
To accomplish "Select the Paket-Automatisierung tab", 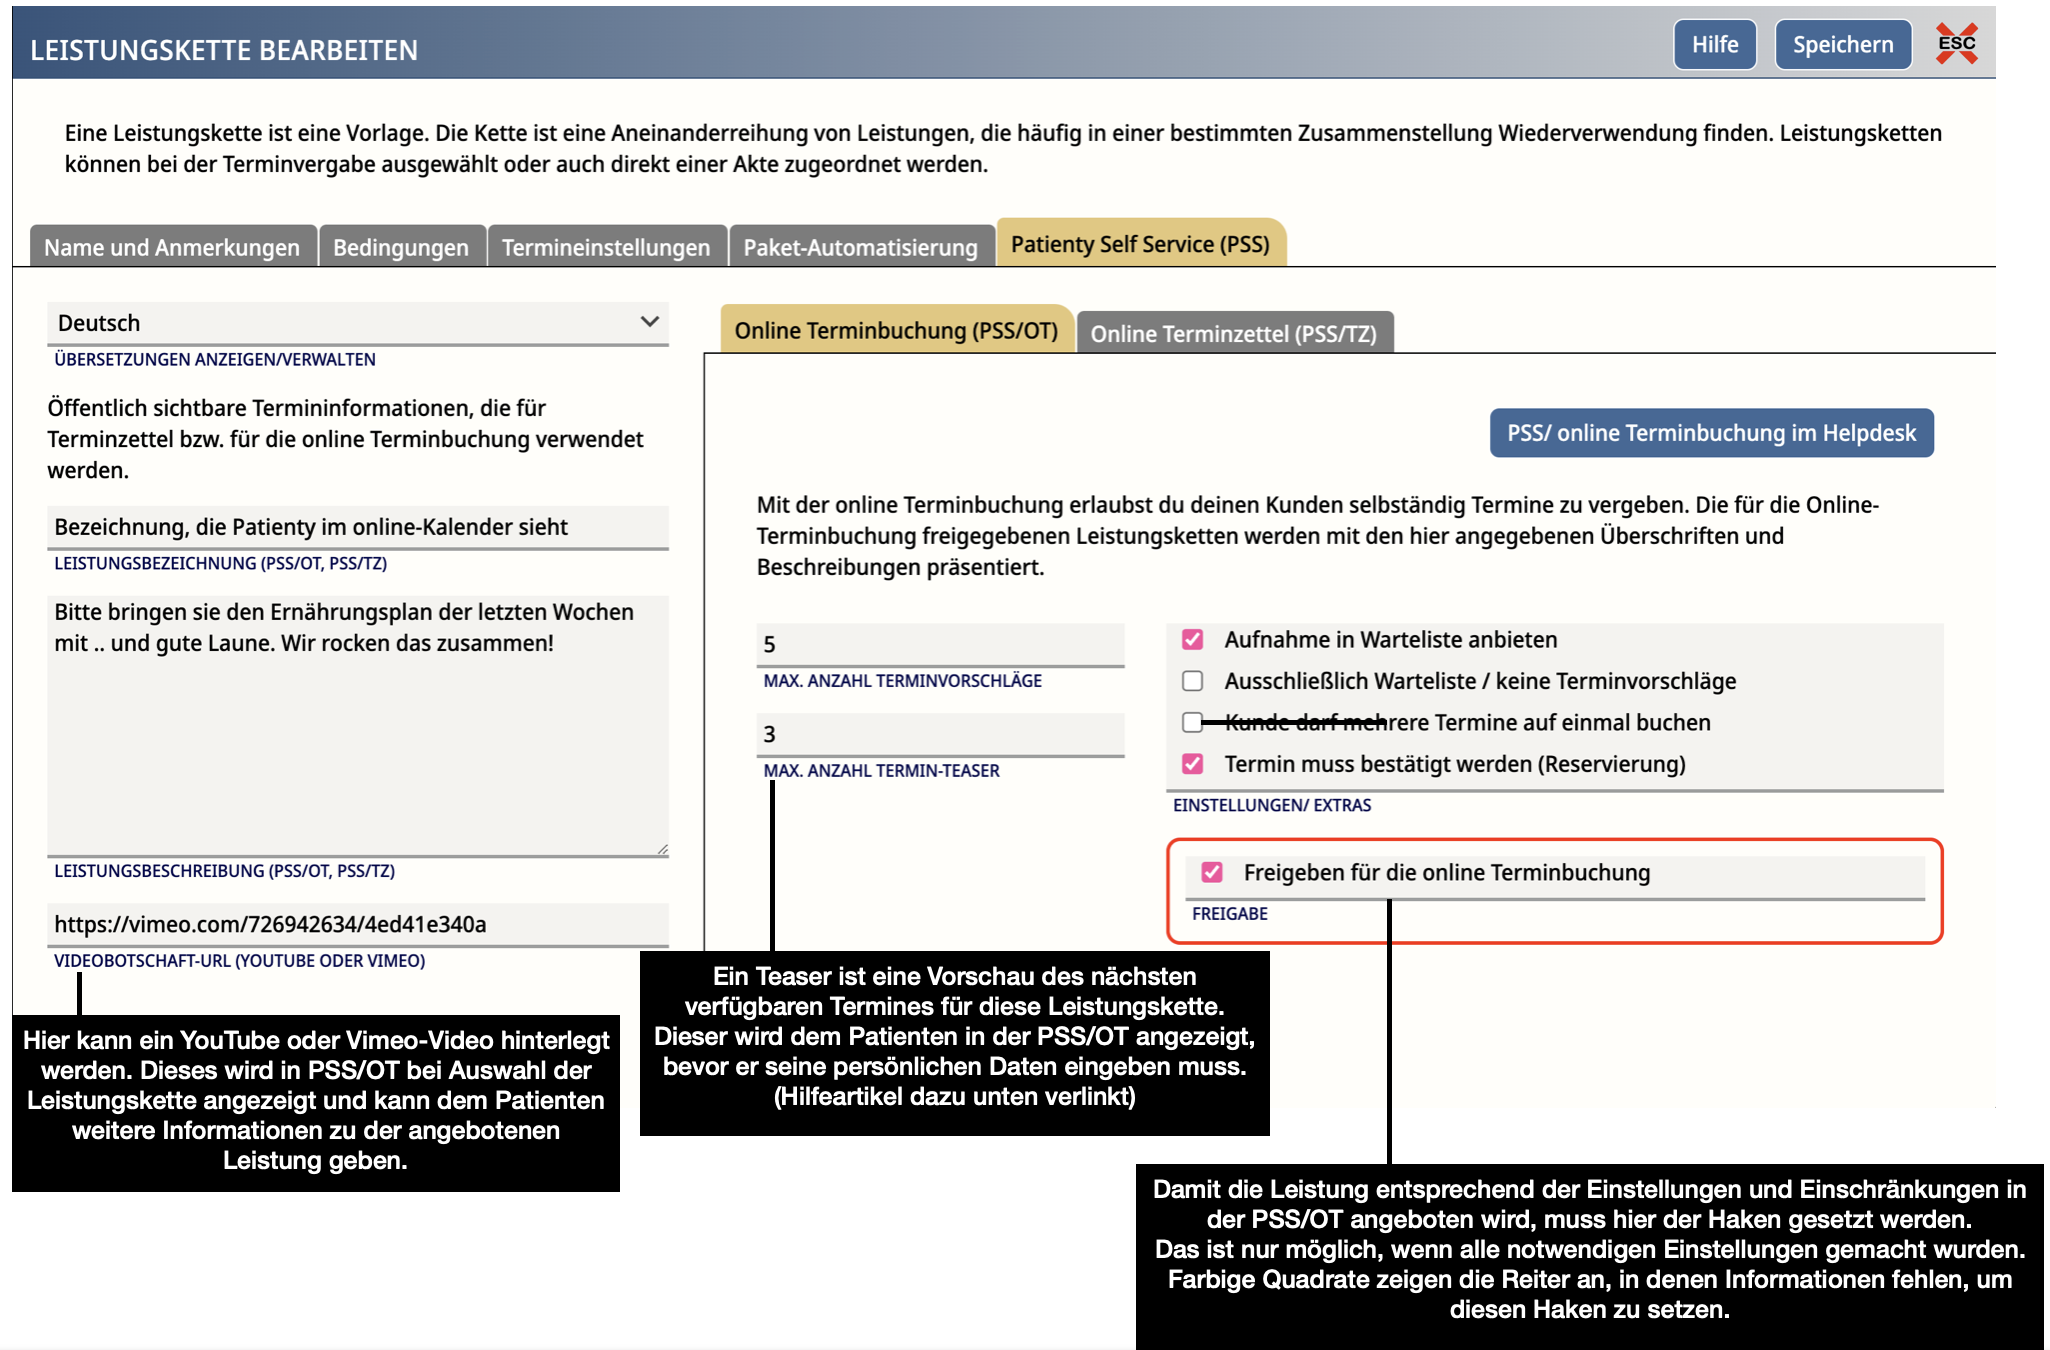I will (861, 247).
